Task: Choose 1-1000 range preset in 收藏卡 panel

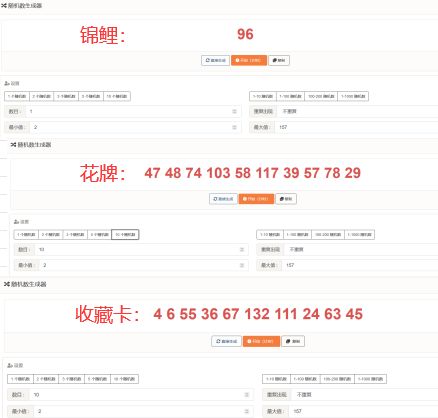Action: tap(370, 379)
